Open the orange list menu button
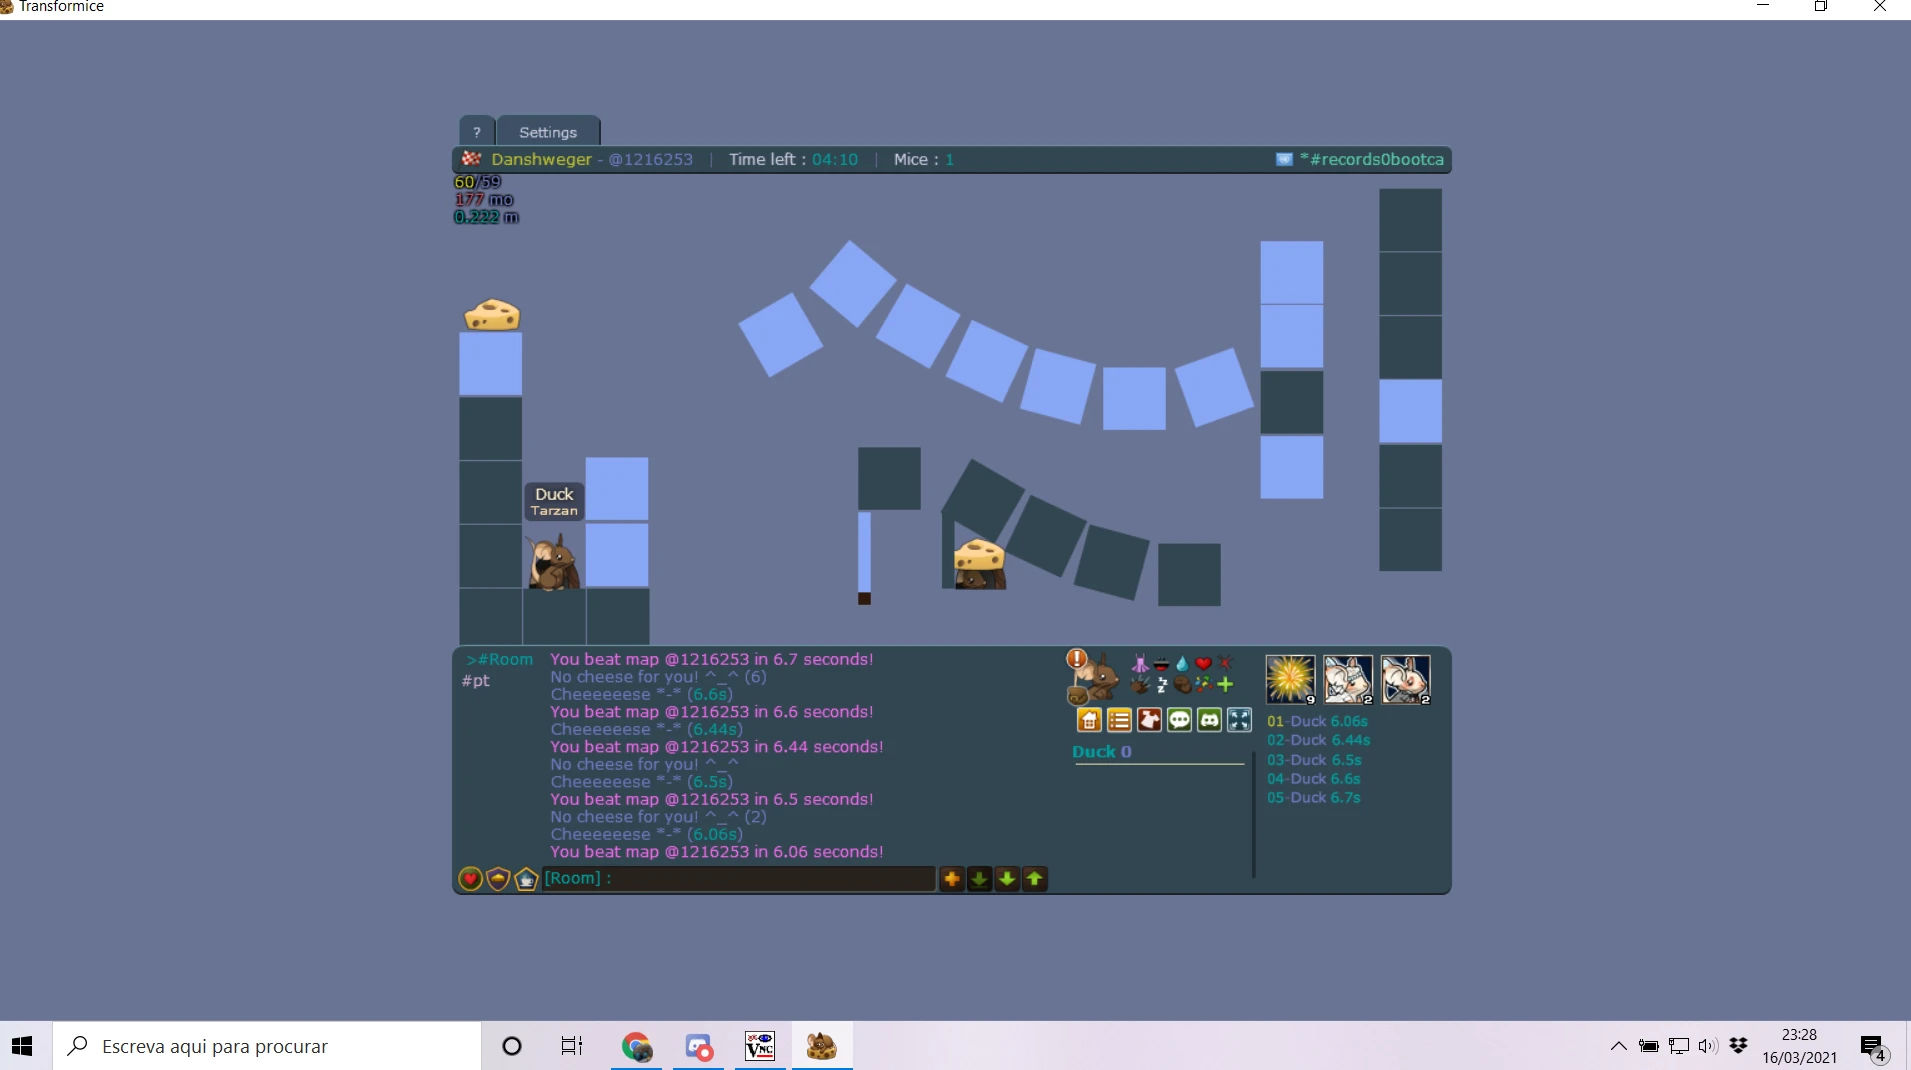 (1119, 720)
